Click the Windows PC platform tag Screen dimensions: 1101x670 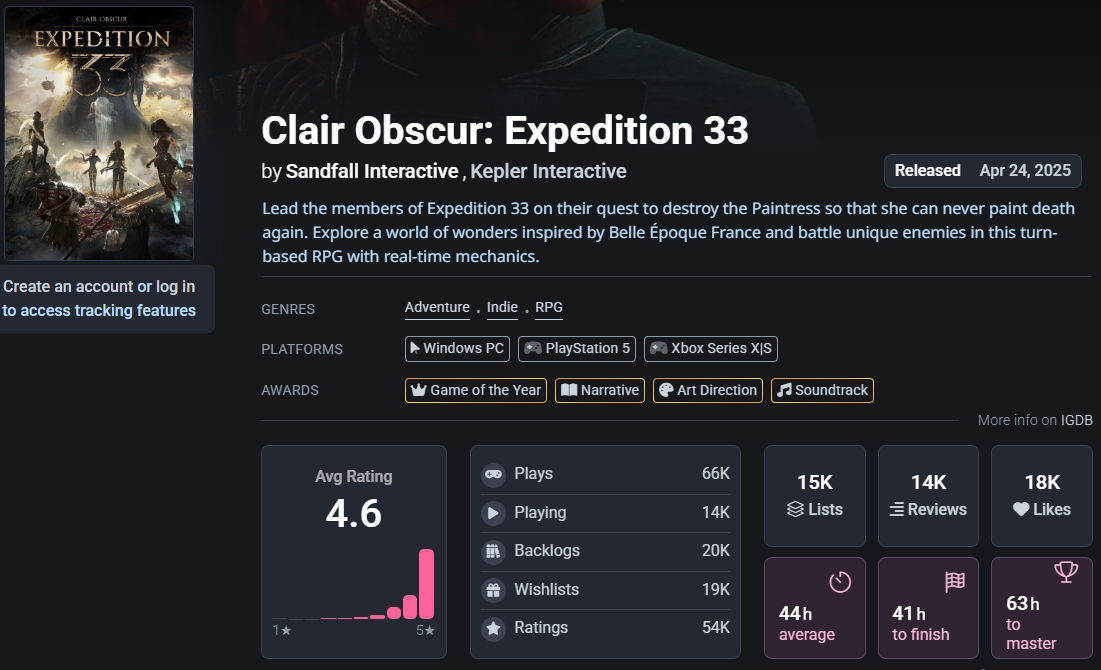(x=458, y=349)
